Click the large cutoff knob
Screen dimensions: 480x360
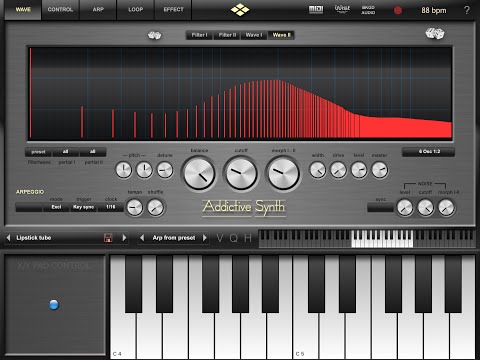coord(241,174)
